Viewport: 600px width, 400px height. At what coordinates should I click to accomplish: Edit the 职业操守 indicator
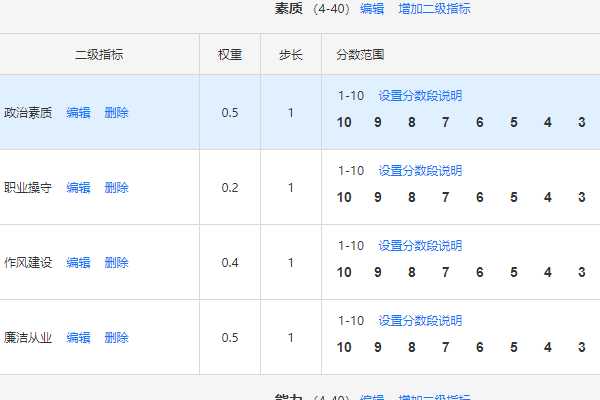(78, 188)
